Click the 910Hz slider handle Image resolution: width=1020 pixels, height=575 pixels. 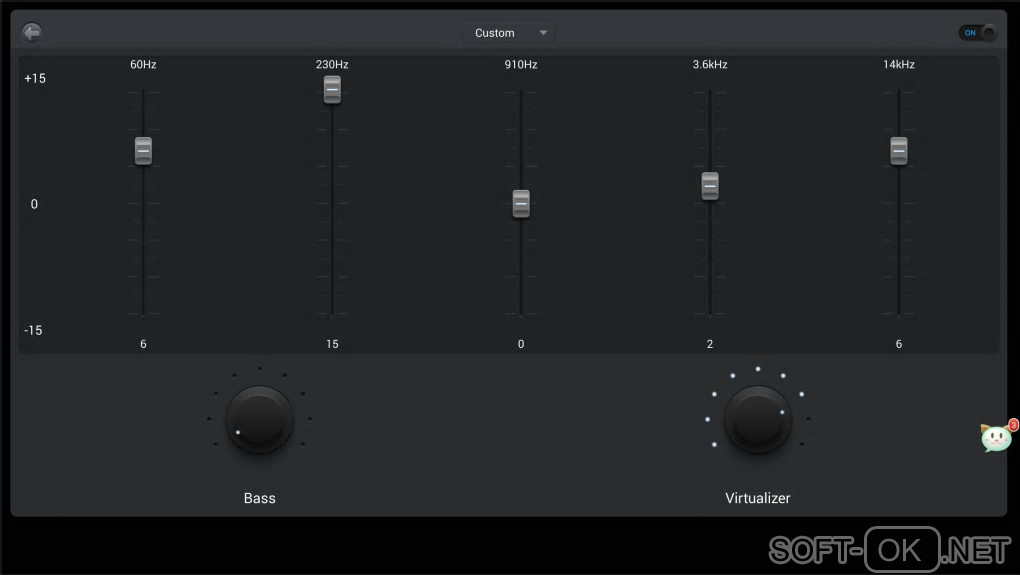click(x=521, y=204)
